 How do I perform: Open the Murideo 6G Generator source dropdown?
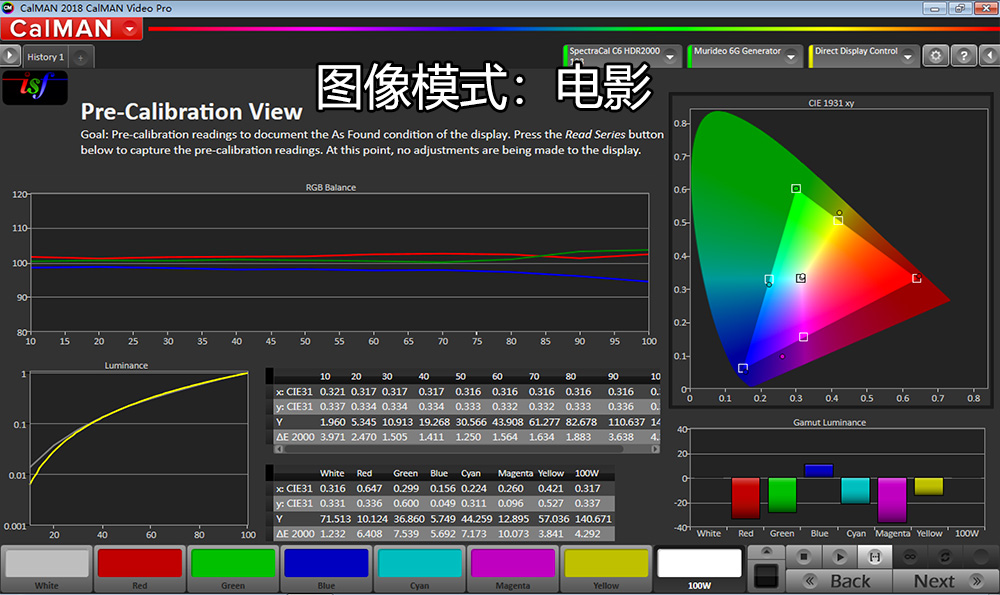[x=791, y=56]
